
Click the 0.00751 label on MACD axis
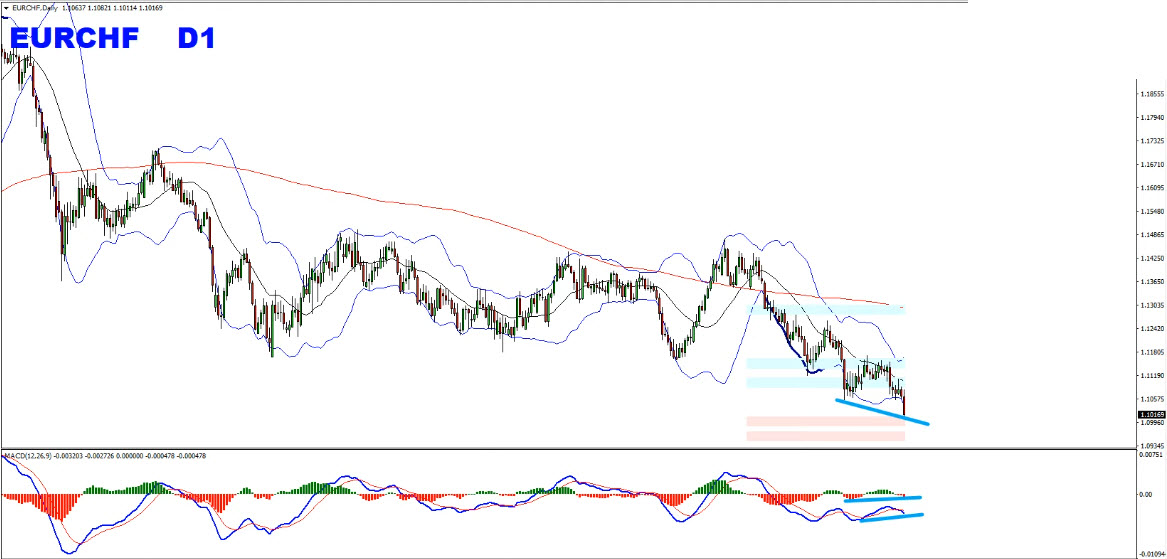[1152, 456]
